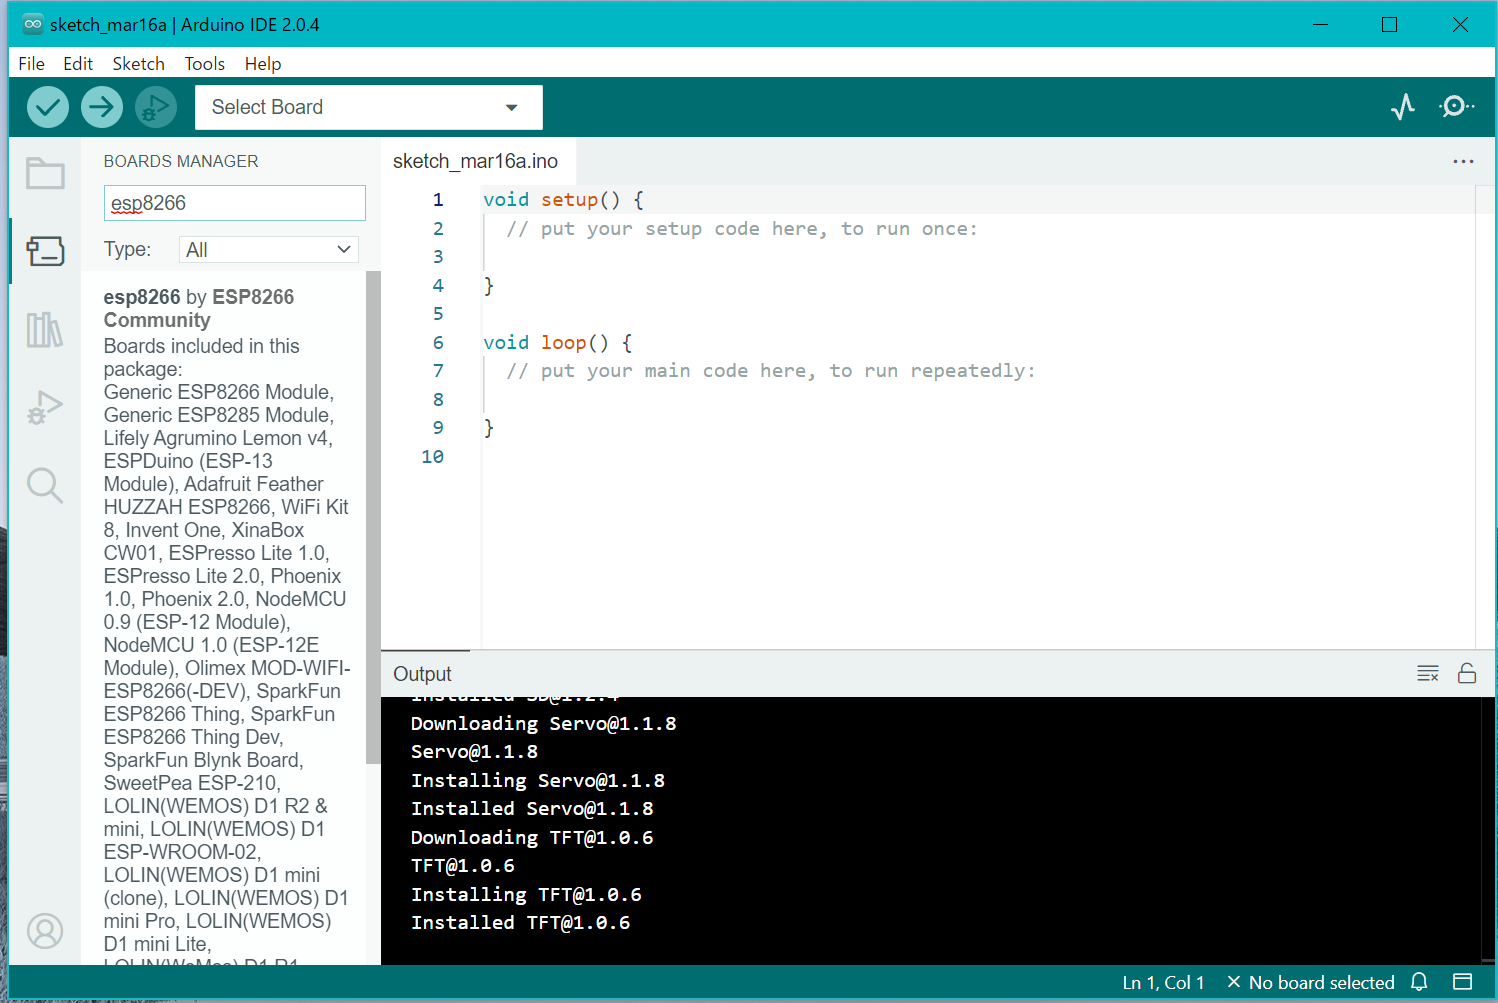The width and height of the screenshot is (1498, 1003).
Task: Toggle the bottom panel visibility icon
Action: coord(1462,982)
